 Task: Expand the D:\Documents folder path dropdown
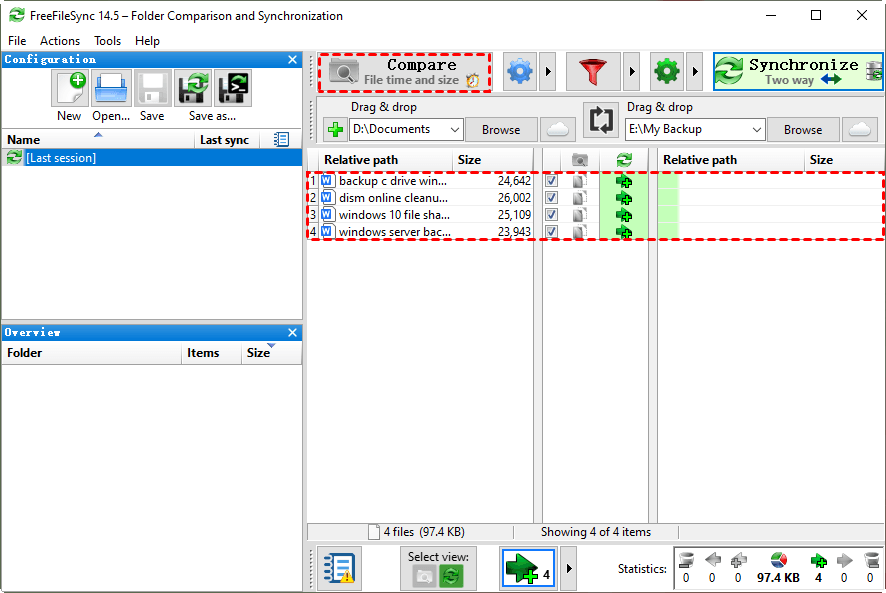(x=454, y=129)
